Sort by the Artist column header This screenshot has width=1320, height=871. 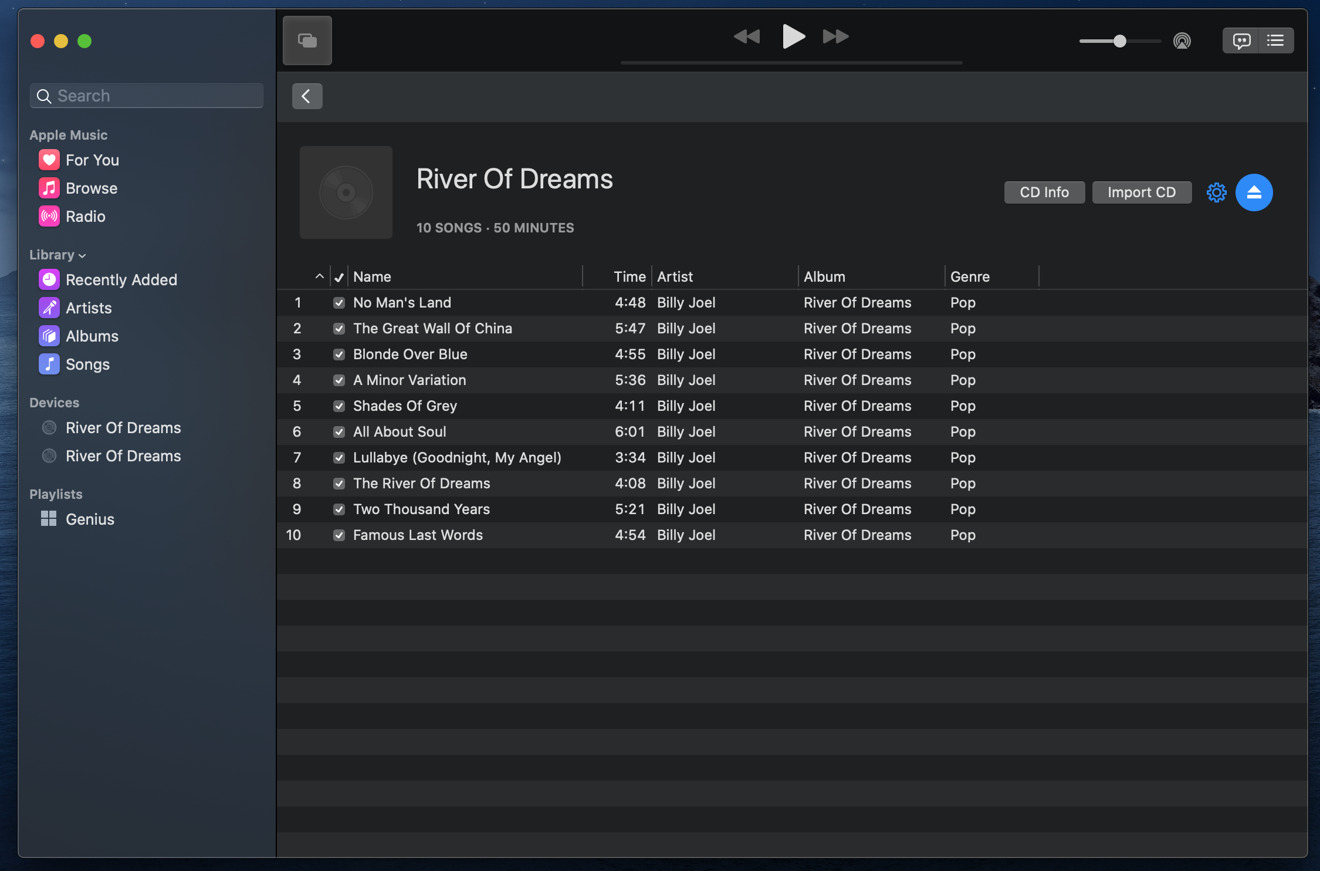pyautogui.click(x=675, y=277)
